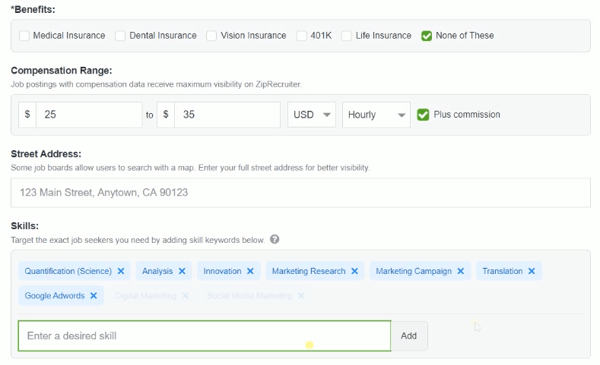Remove the faded Digital Marketing tag
The image size is (600, 365).
[185, 296]
